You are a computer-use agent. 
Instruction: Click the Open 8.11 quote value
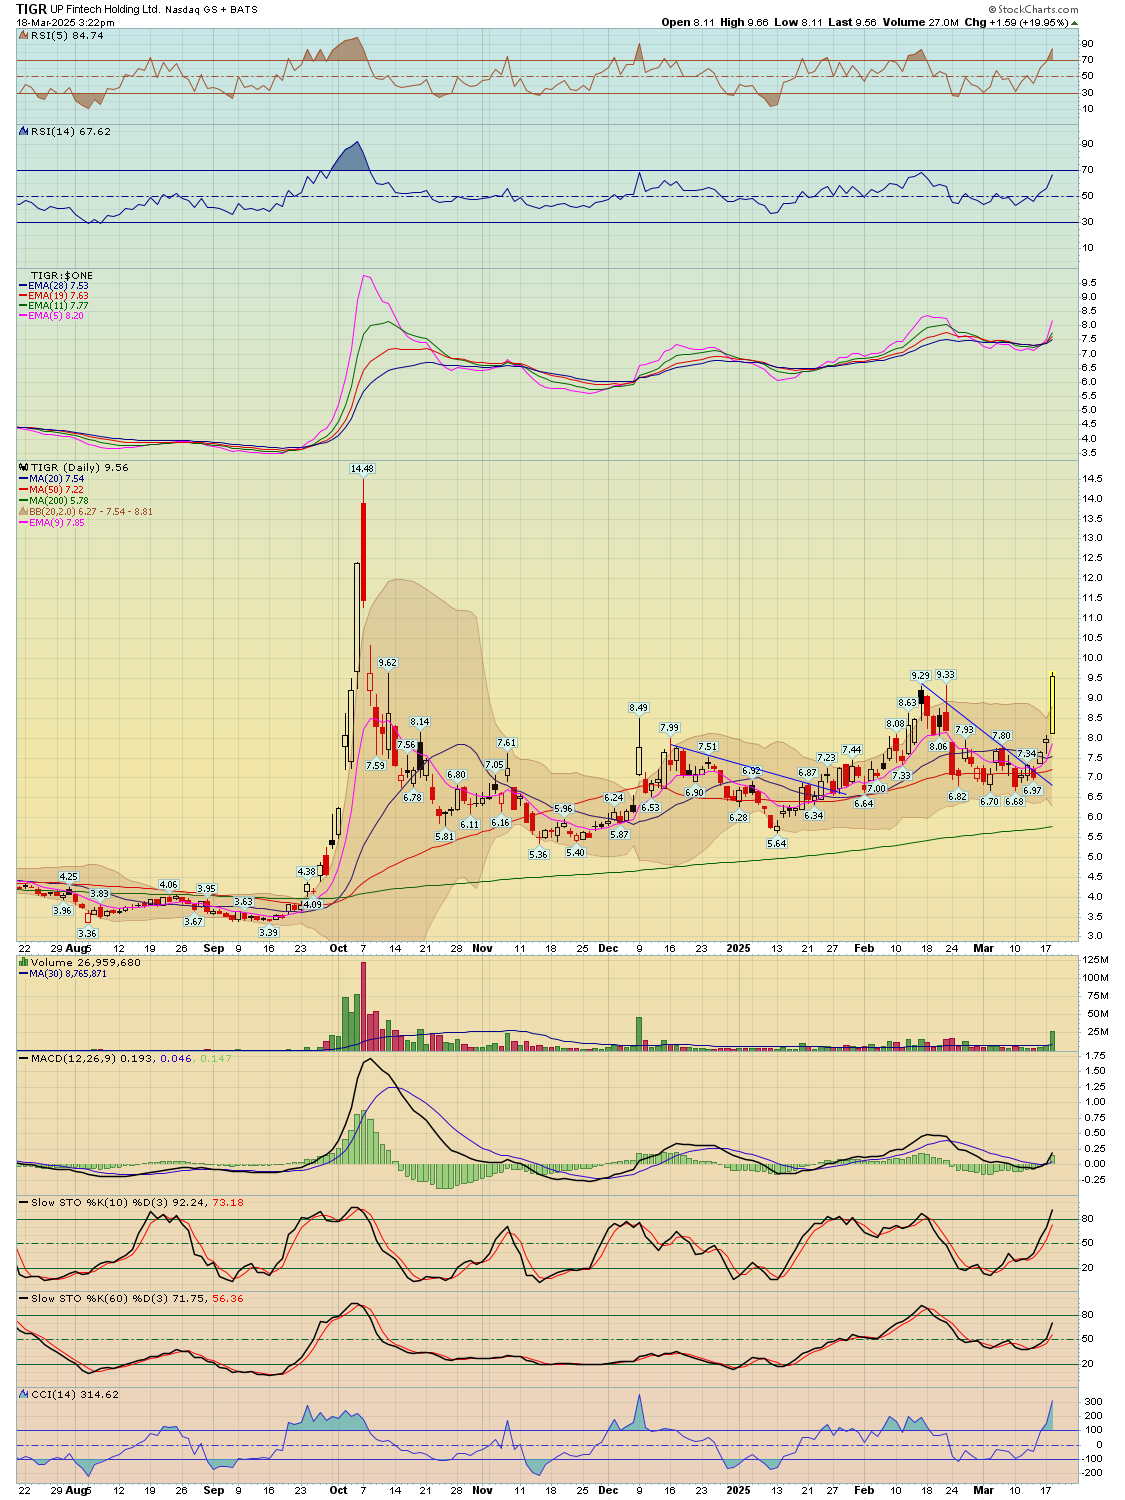coord(688,22)
